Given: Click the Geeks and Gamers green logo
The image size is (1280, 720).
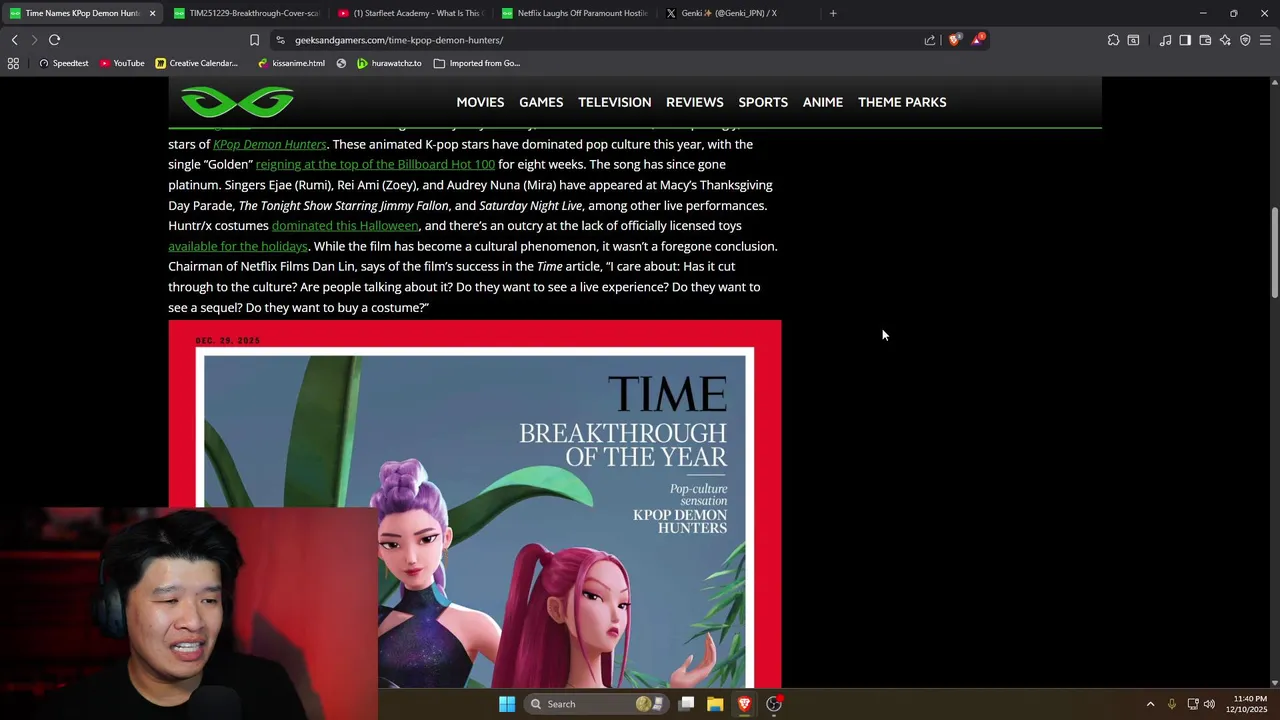Looking at the screenshot, I should [237, 102].
